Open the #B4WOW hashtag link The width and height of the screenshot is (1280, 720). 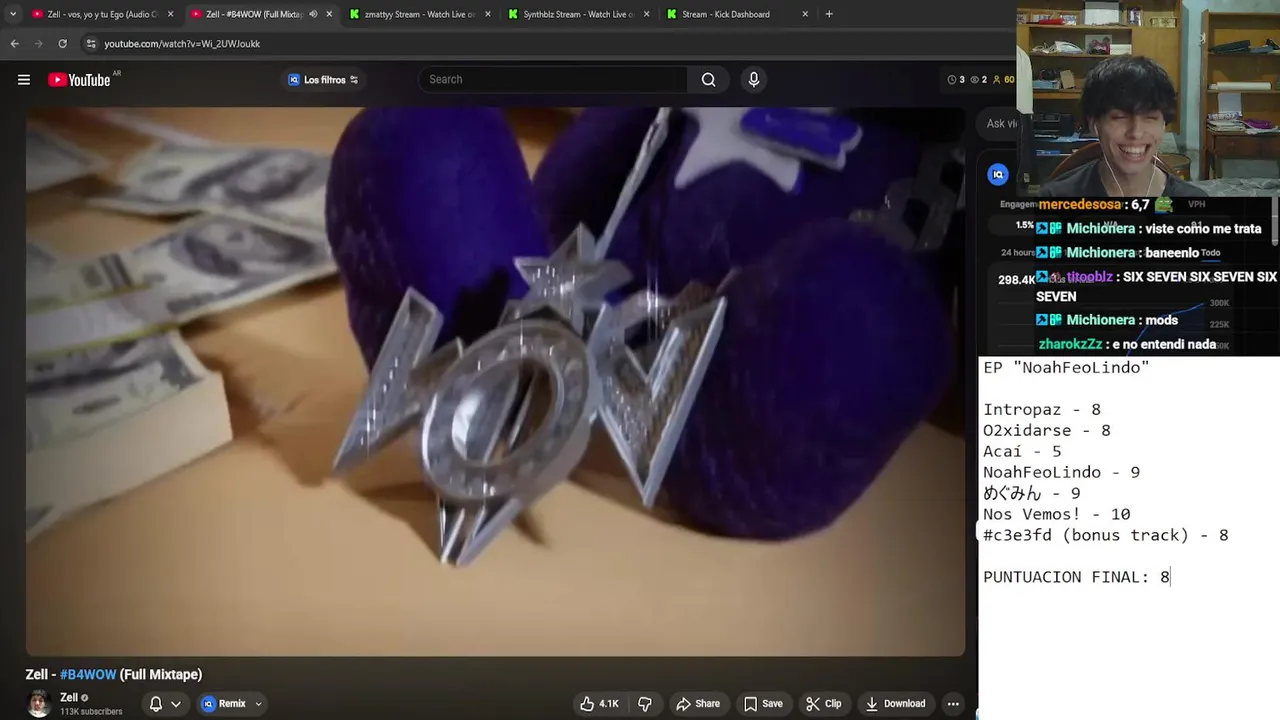88,675
